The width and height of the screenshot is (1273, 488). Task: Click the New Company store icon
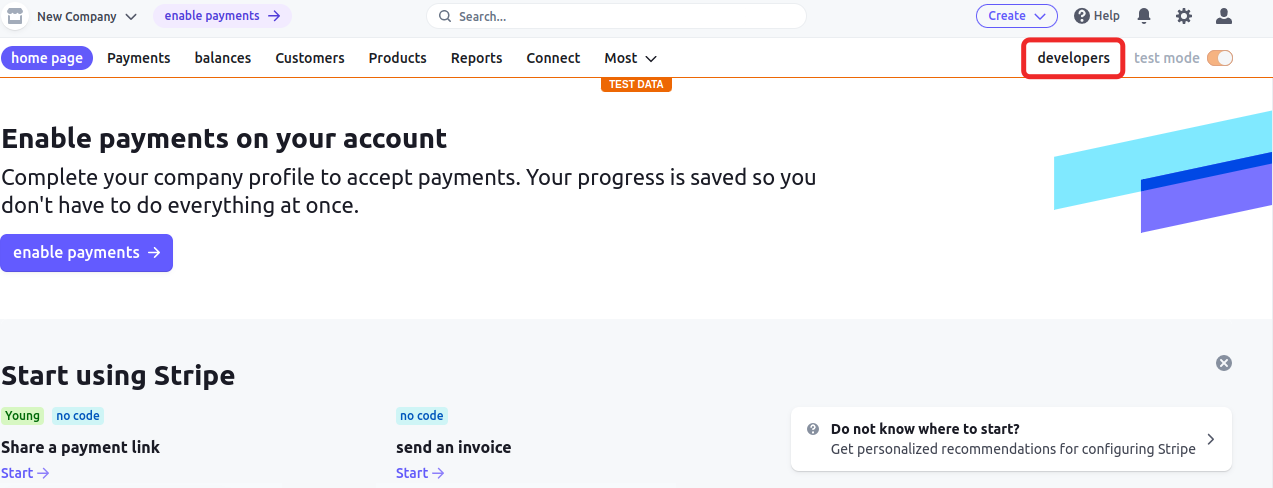(x=15, y=16)
